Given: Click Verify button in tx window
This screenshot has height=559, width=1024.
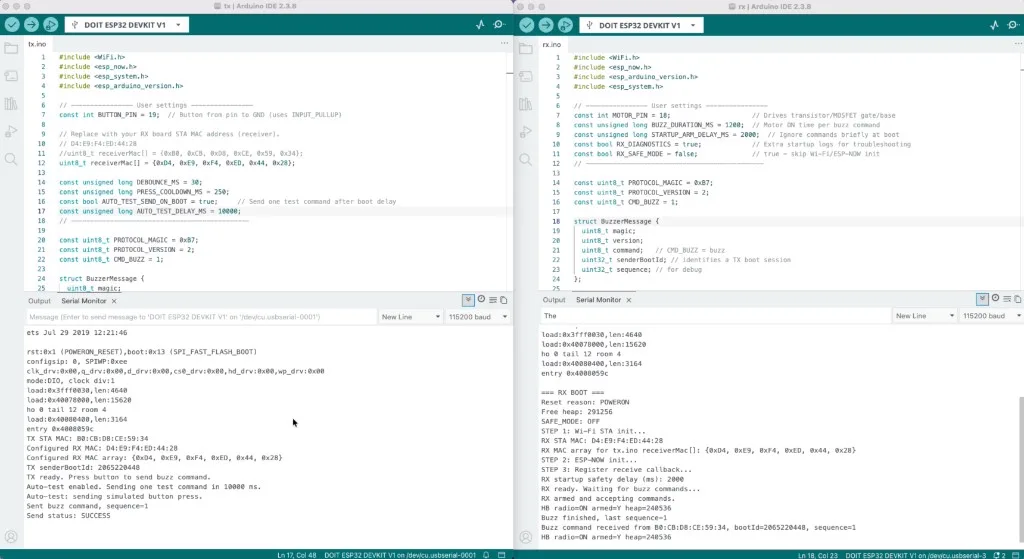Looking at the screenshot, I should (12, 25).
